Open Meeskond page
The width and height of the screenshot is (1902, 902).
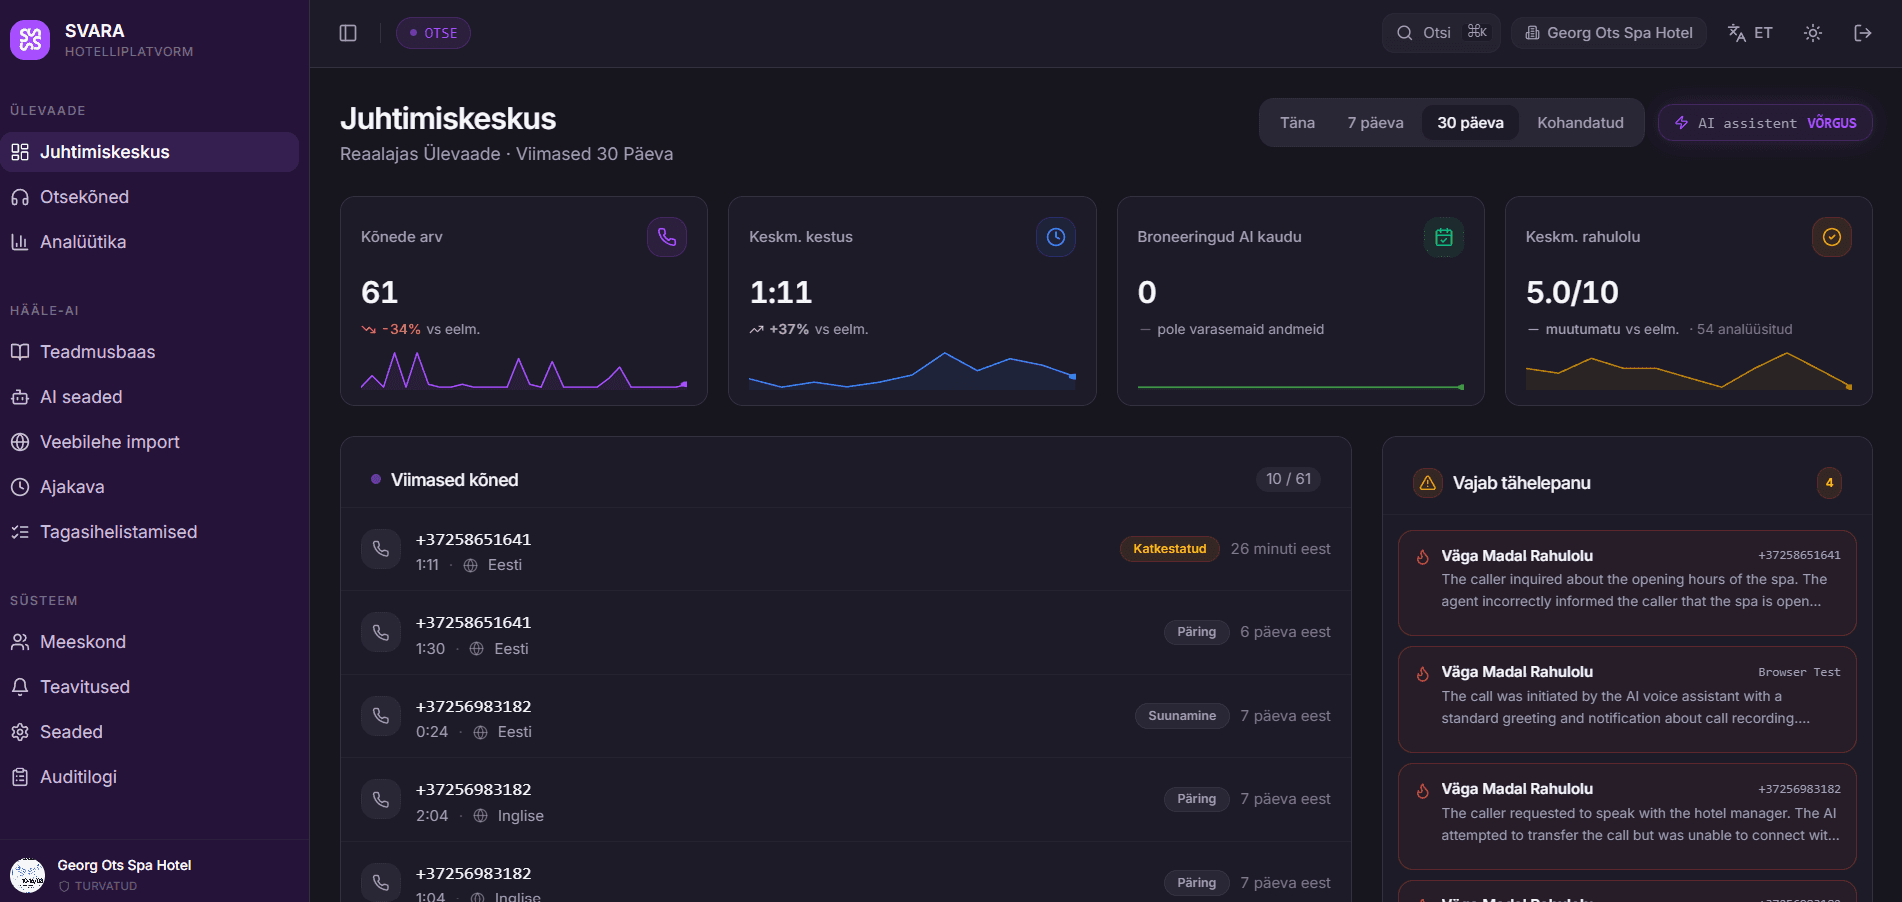150,642
